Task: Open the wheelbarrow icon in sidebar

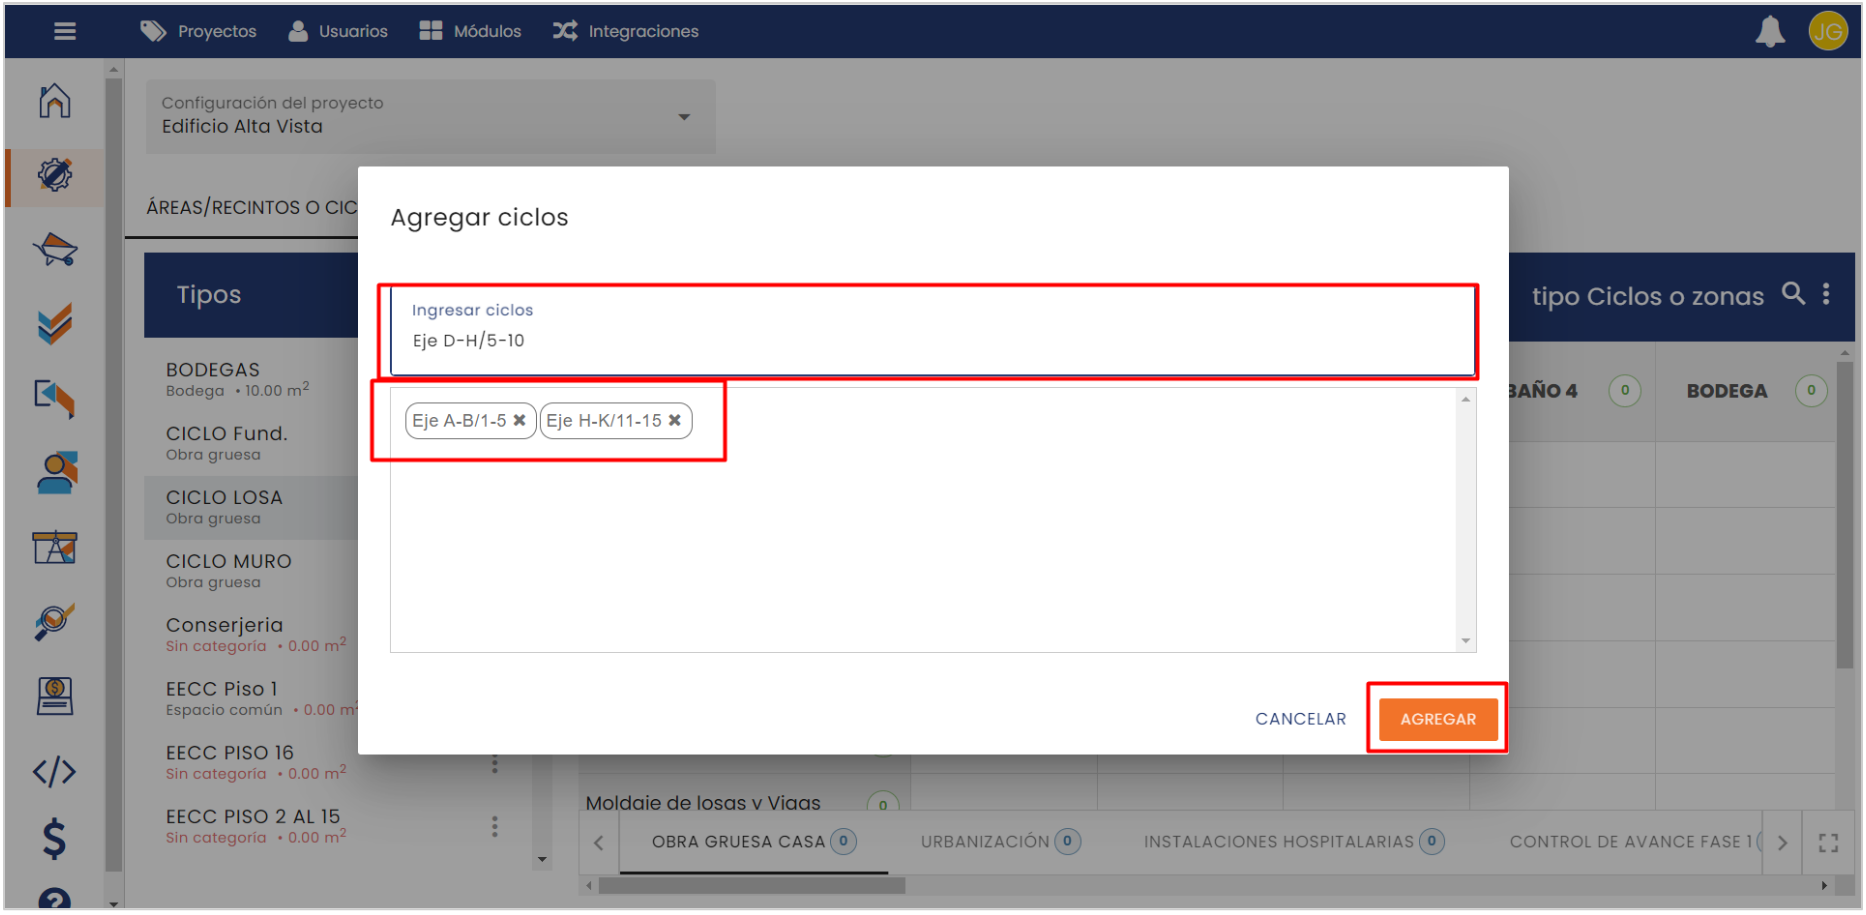Action: [55, 249]
